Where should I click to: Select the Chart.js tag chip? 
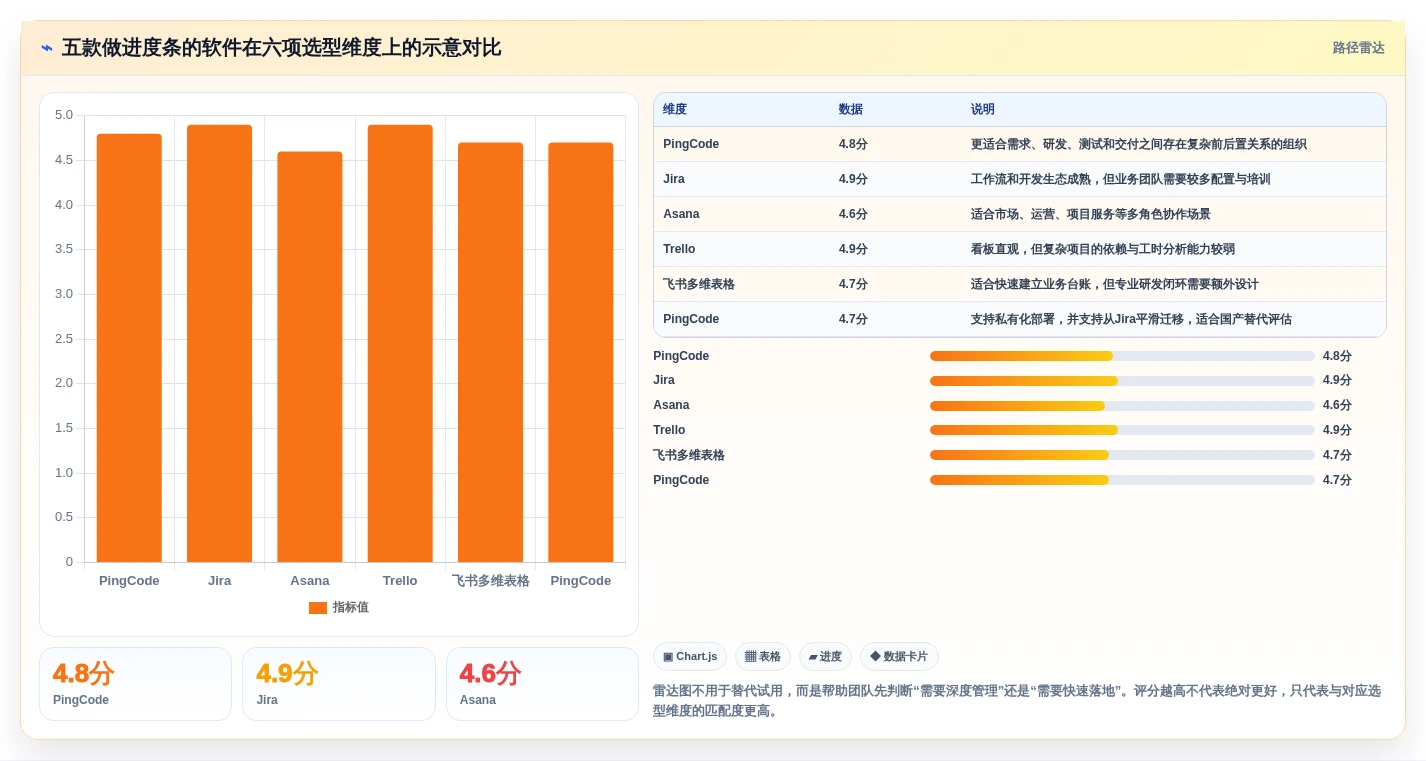point(690,657)
